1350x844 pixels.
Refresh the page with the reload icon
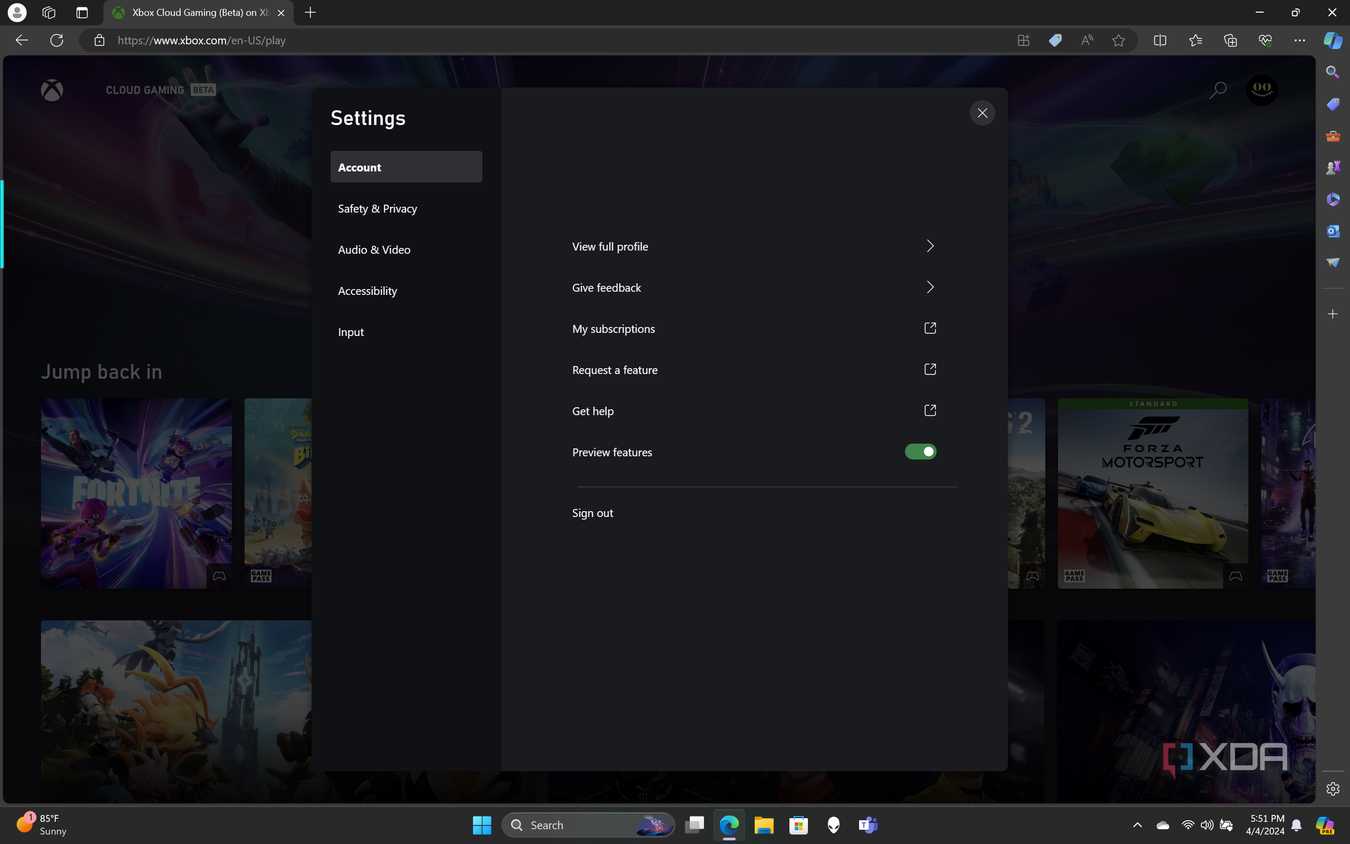[x=57, y=40]
